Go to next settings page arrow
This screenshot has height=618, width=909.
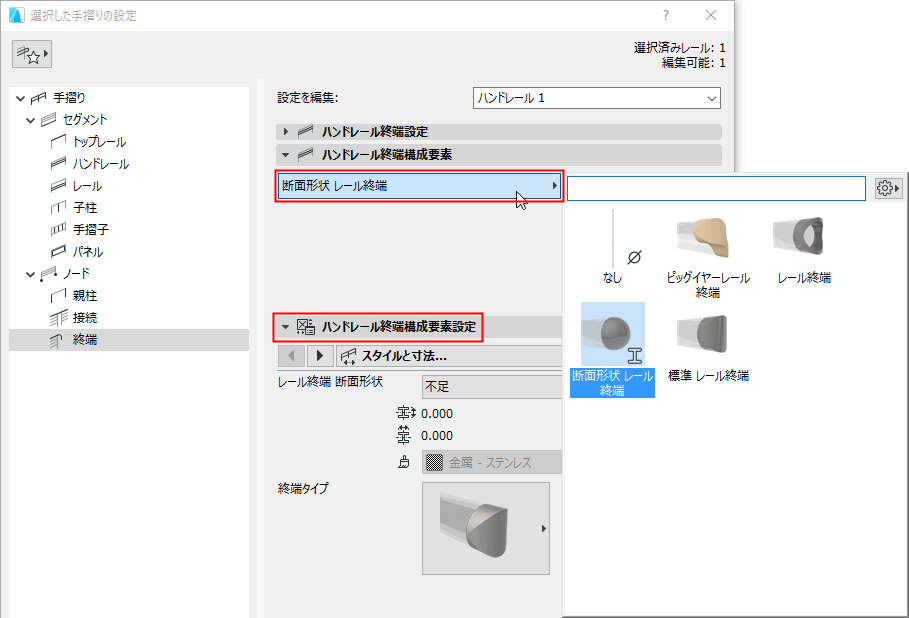319,355
